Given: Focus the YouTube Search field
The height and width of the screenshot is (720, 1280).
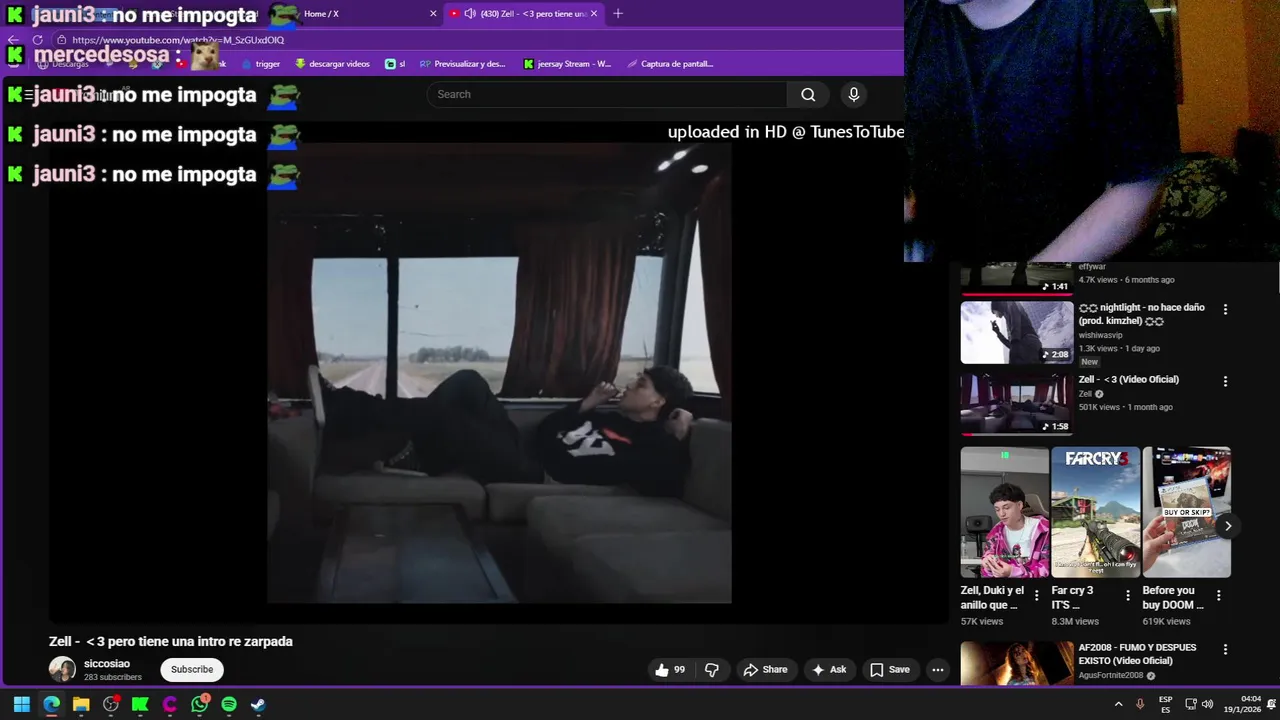Looking at the screenshot, I should coord(607,94).
